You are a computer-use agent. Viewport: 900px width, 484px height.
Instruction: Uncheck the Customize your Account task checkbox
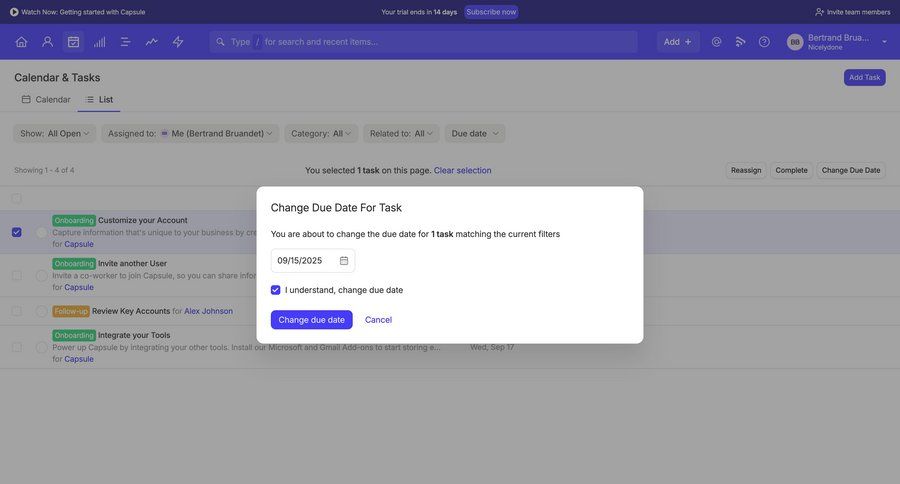[17, 232]
